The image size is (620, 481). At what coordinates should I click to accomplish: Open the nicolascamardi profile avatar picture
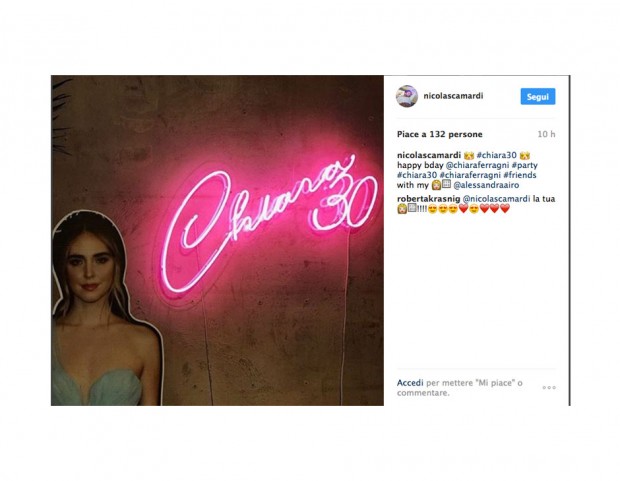[407, 96]
